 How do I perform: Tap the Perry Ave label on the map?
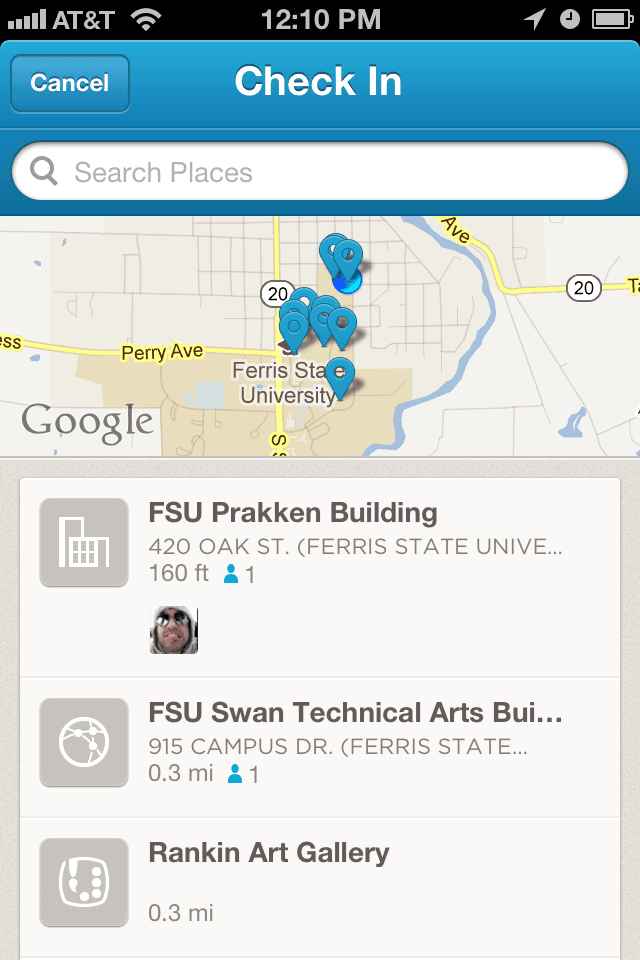(162, 352)
